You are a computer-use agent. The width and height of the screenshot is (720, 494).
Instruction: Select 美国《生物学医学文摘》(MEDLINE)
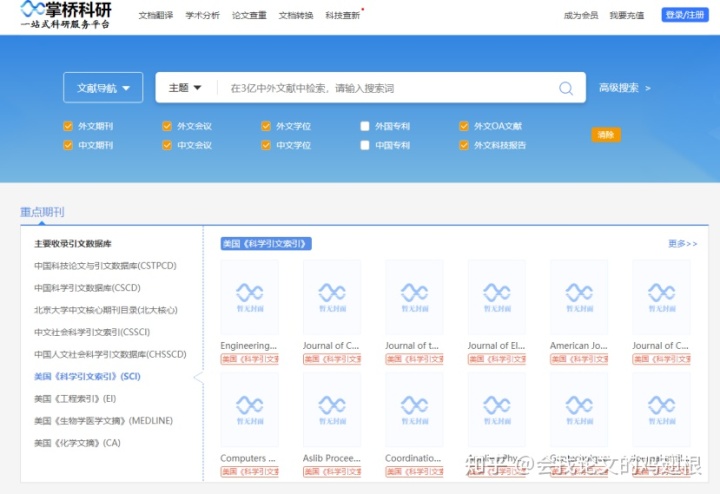tap(103, 421)
